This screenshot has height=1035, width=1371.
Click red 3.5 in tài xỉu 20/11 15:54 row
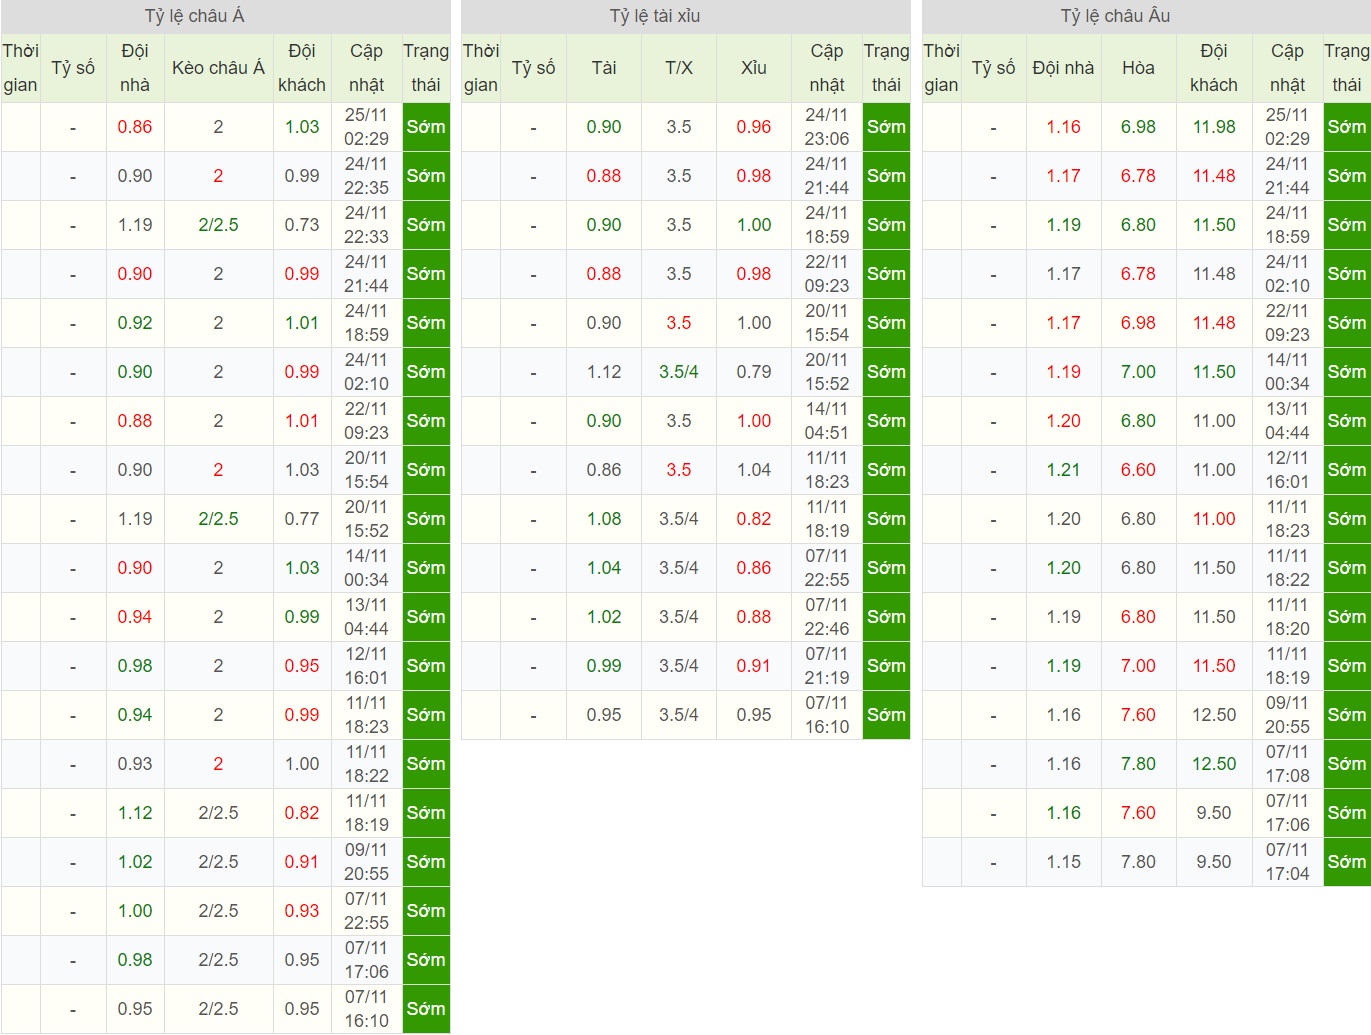(679, 323)
